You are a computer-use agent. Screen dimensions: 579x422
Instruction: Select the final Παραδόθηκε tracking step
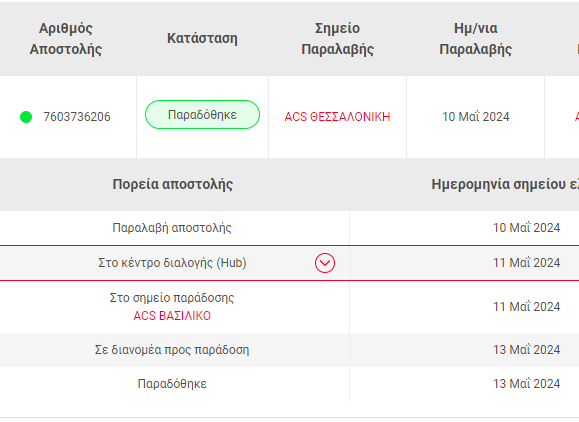tap(172, 384)
